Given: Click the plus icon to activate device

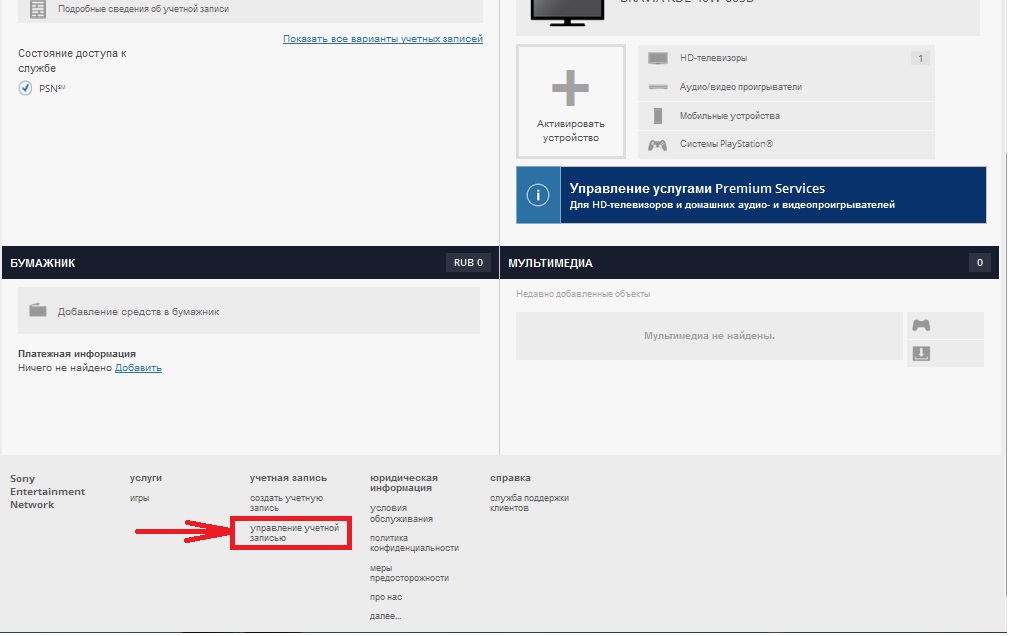Looking at the screenshot, I should click(570, 89).
